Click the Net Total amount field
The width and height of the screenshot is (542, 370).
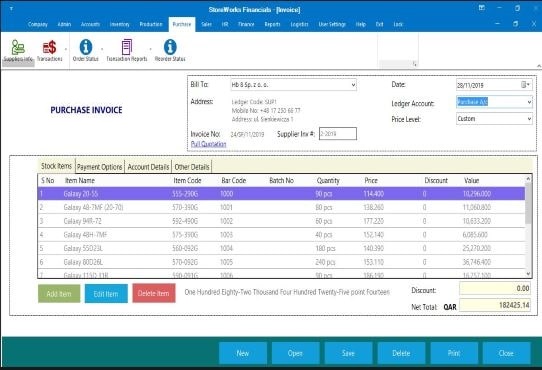[495, 305]
